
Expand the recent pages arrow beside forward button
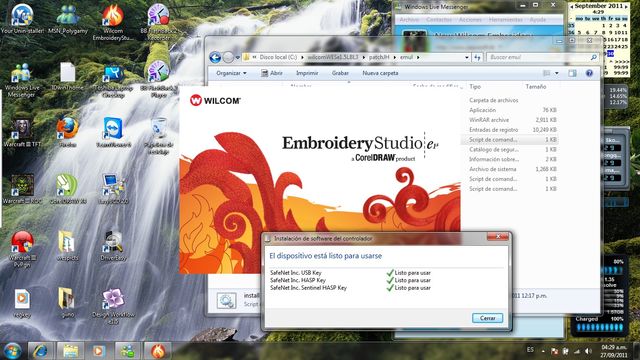click(x=238, y=58)
